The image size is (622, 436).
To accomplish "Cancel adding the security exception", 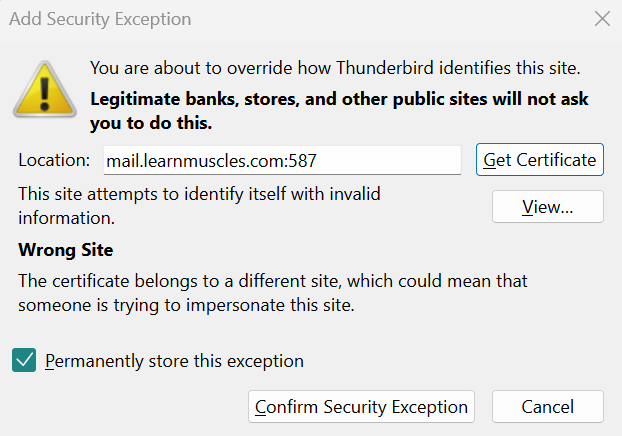I will (548, 406).
